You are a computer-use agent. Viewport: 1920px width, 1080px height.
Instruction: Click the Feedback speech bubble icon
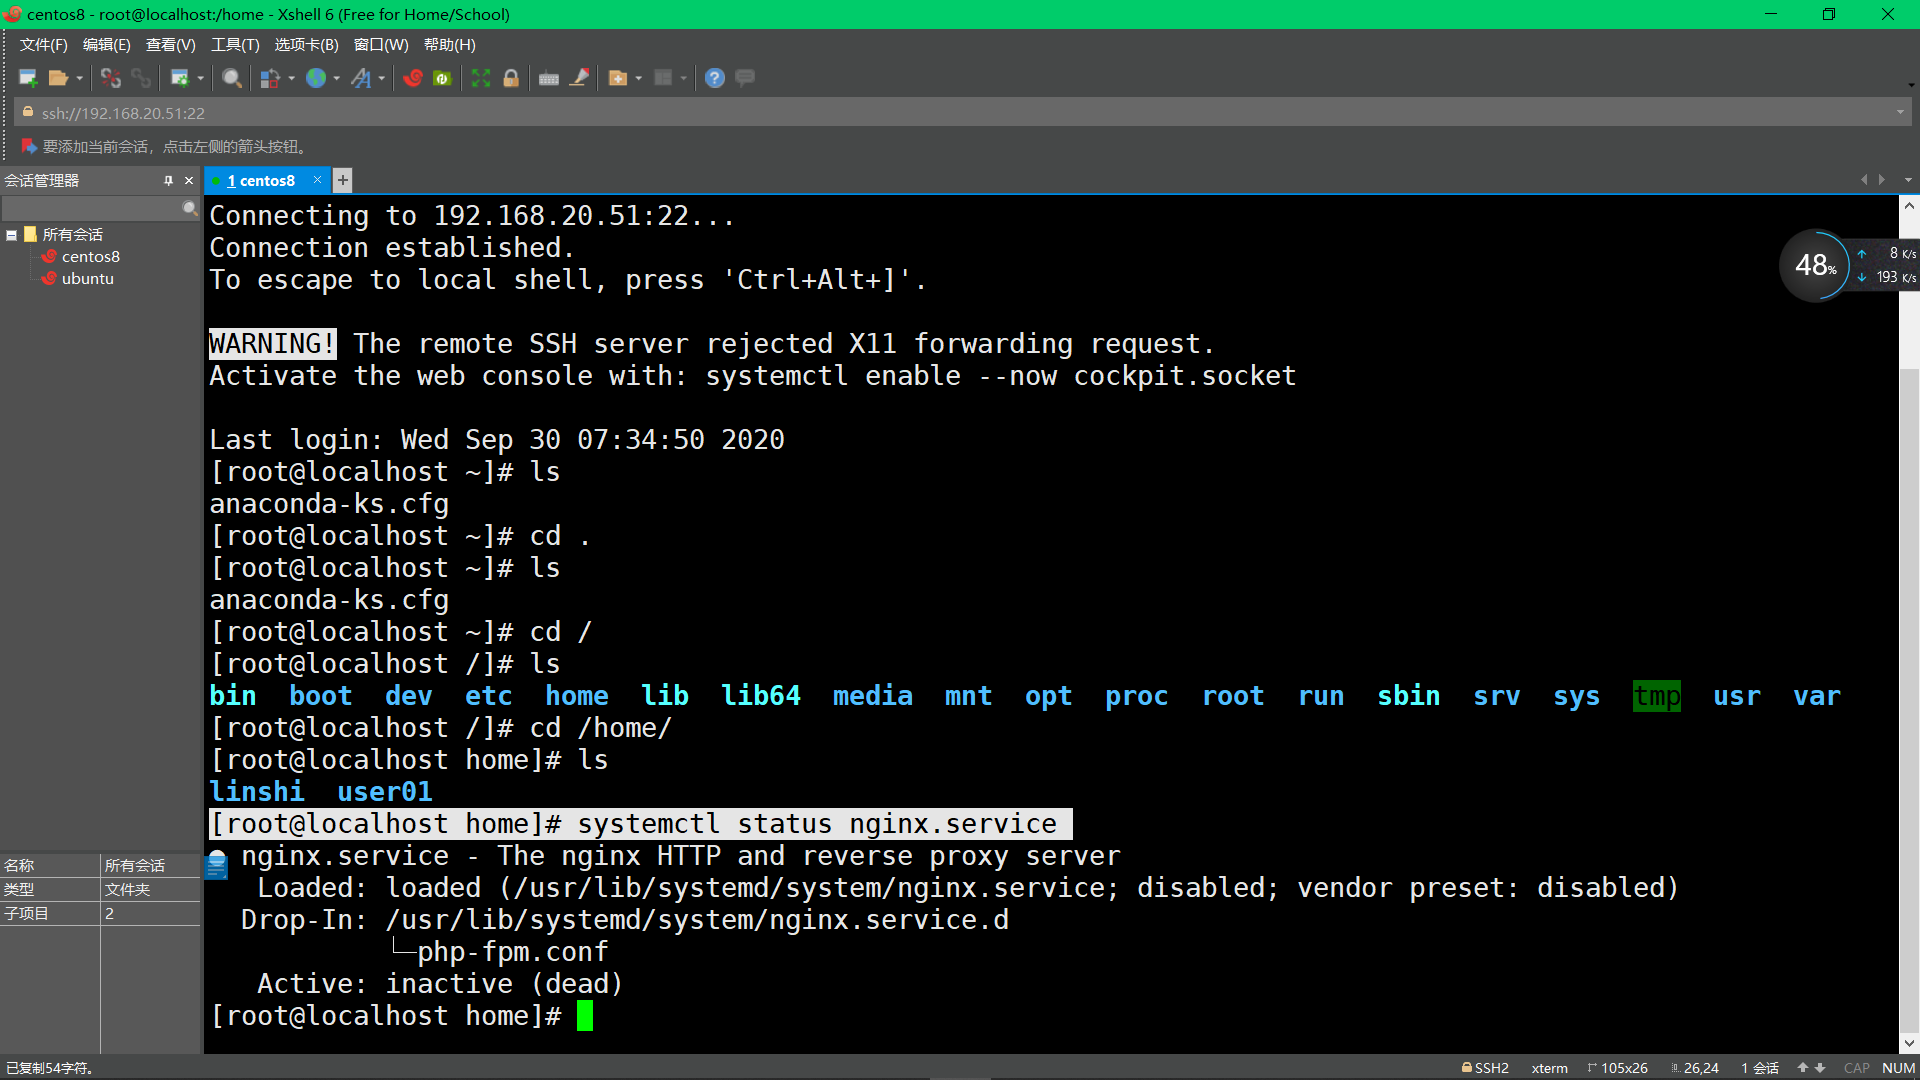[745, 78]
